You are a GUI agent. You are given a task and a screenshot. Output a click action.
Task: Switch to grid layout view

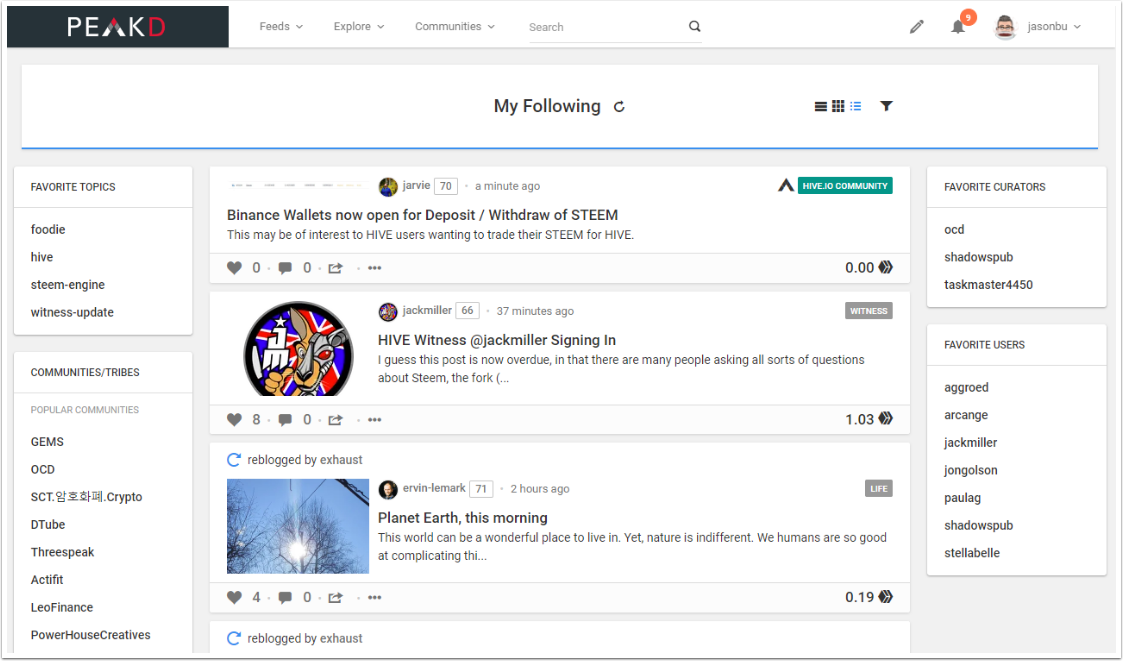pyautogui.click(x=838, y=106)
